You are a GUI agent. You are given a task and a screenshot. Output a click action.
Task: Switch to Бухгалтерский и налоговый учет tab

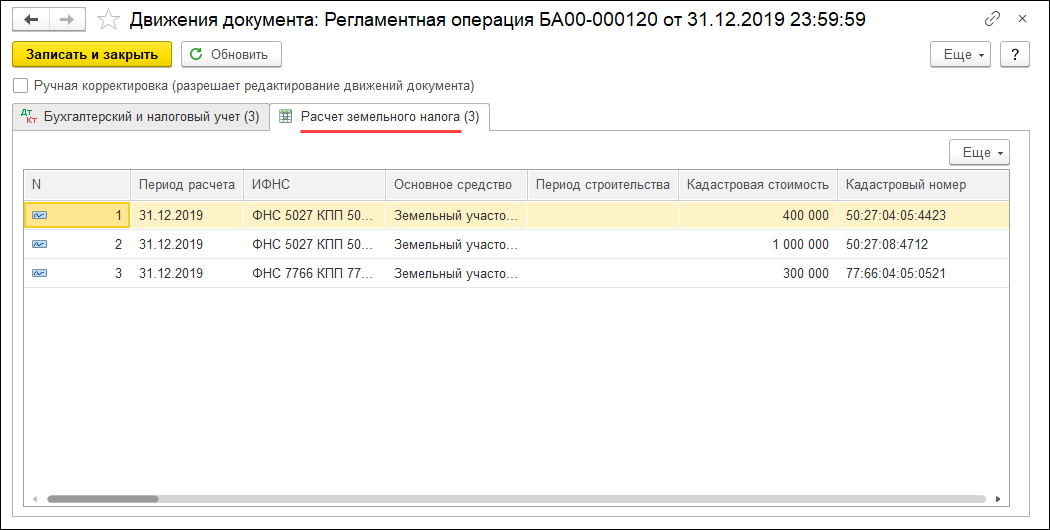click(x=140, y=117)
